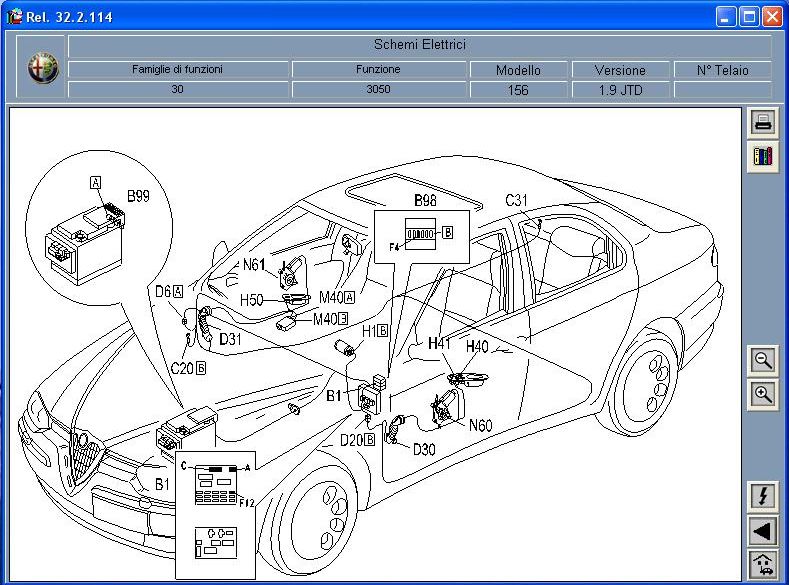Maximize the Rel. 32.2.114 window
Viewport: 789px width, 585px height.
tap(749, 15)
